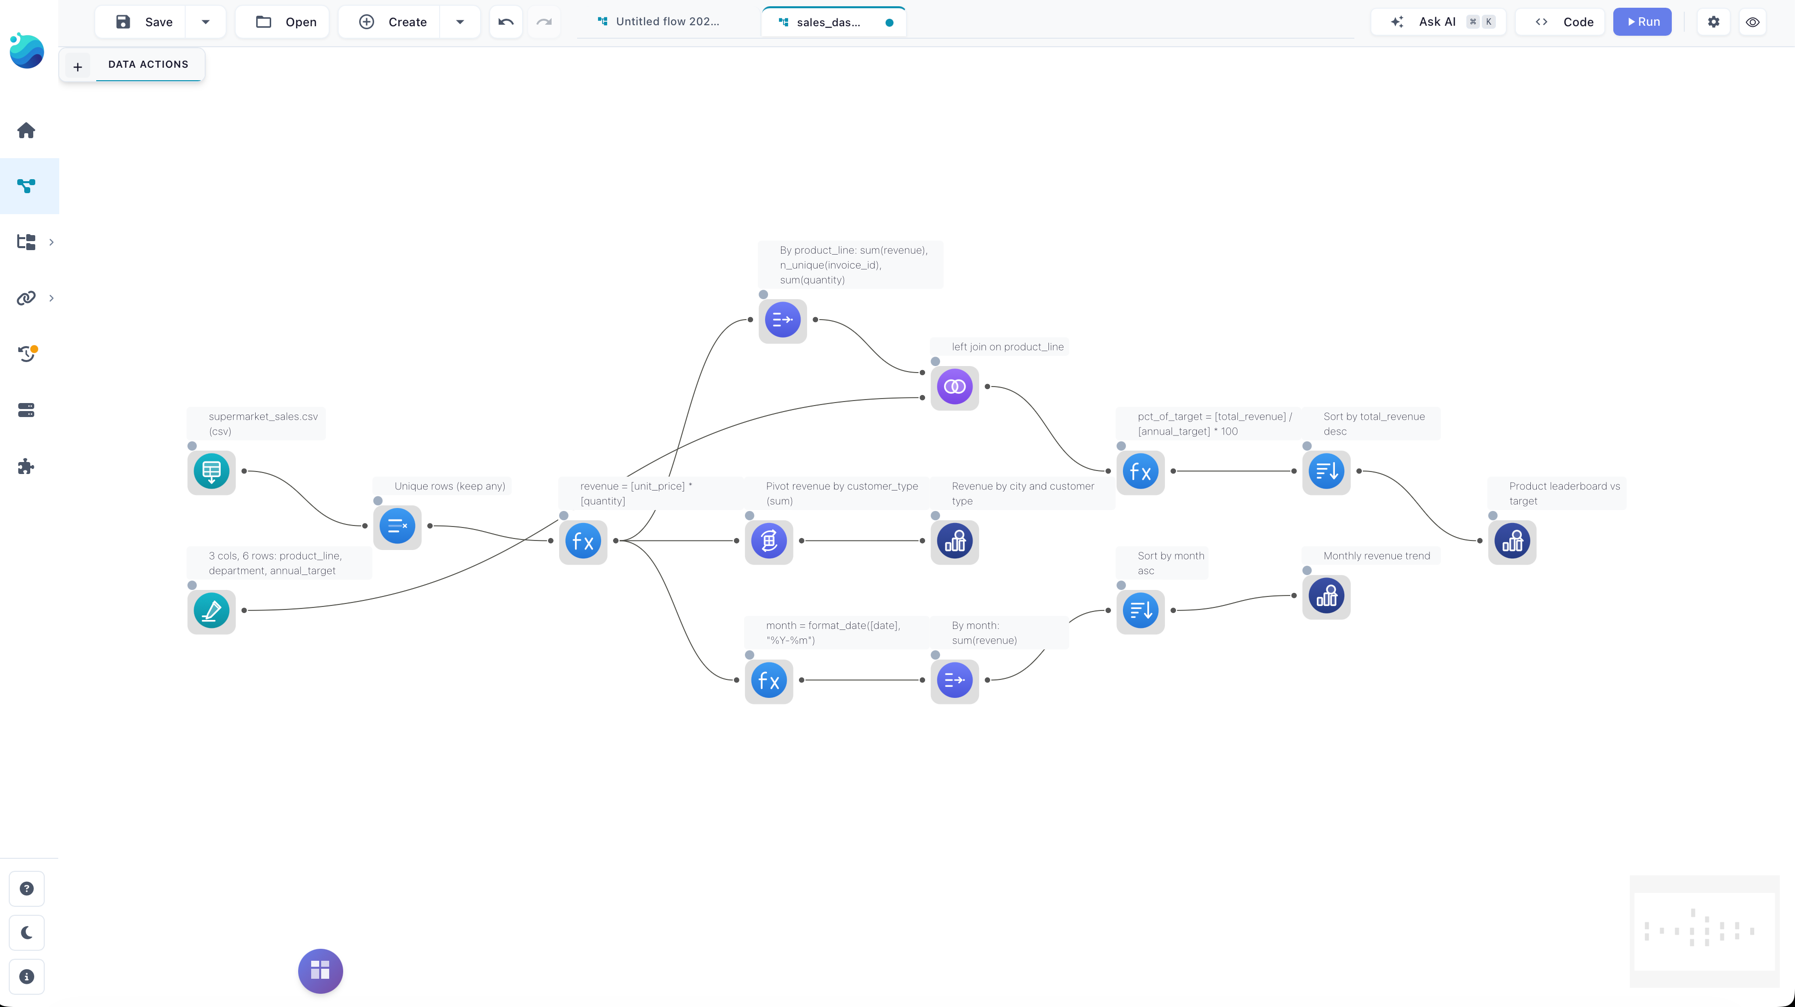The height and width of the screenshot is (1007, 1795).
Task: Select the Product leaderboard vs target chart node
Action: coord(1512,541)
